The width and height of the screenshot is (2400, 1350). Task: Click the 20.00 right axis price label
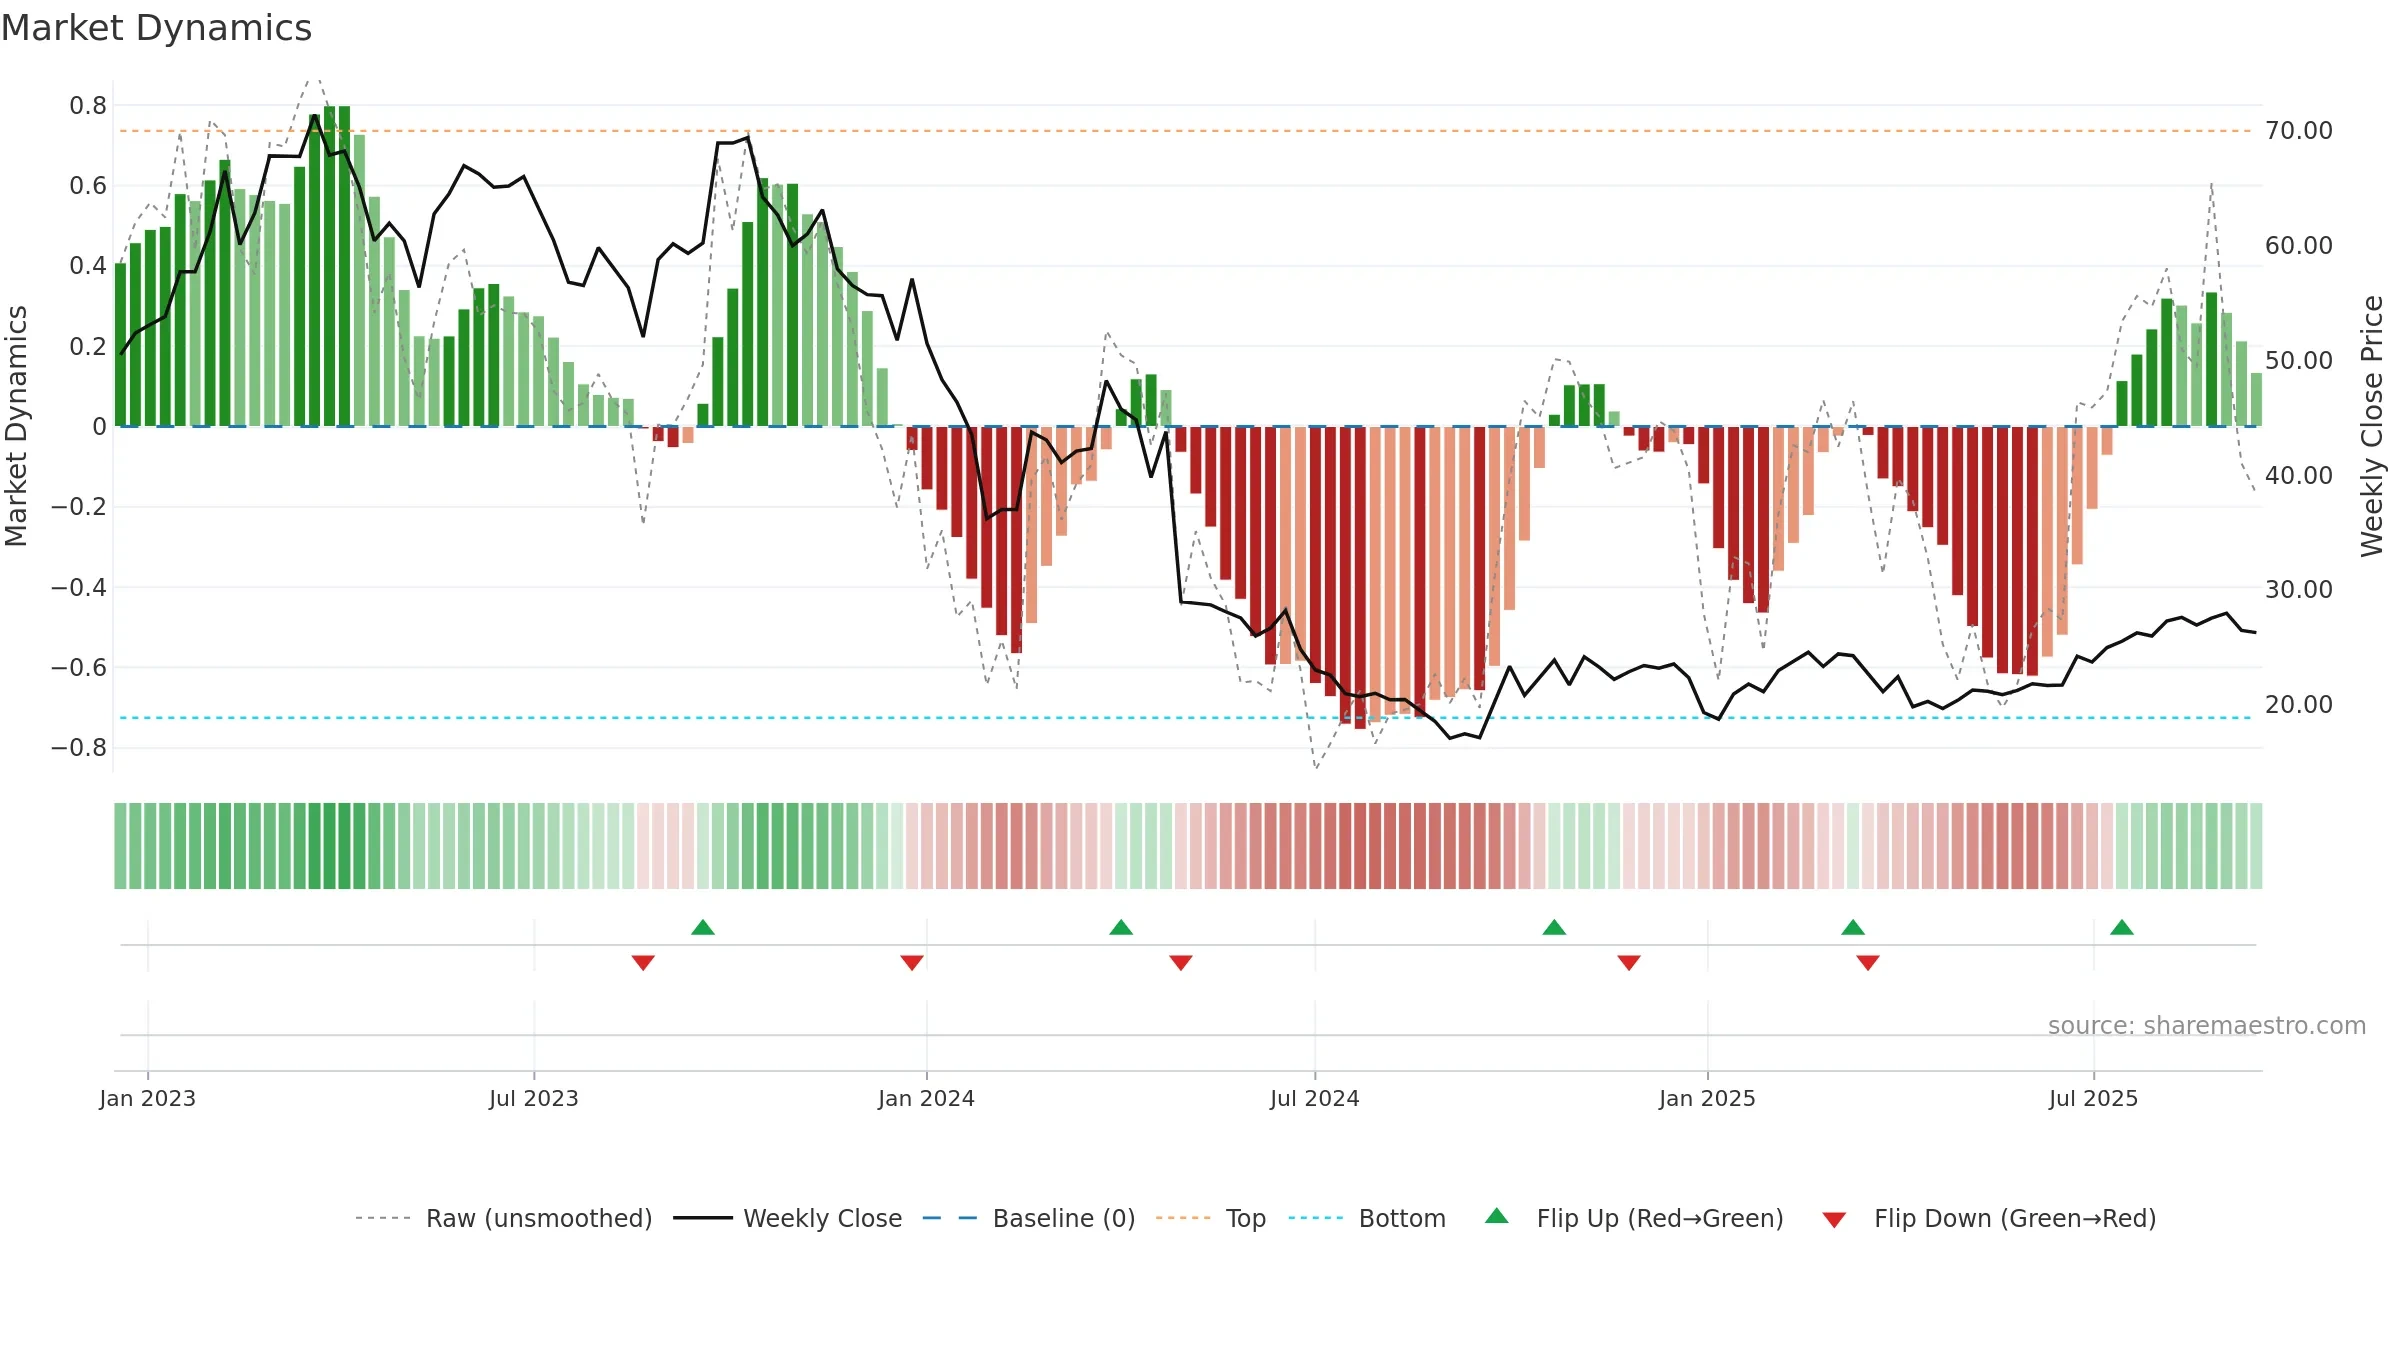click(2299, 705)
